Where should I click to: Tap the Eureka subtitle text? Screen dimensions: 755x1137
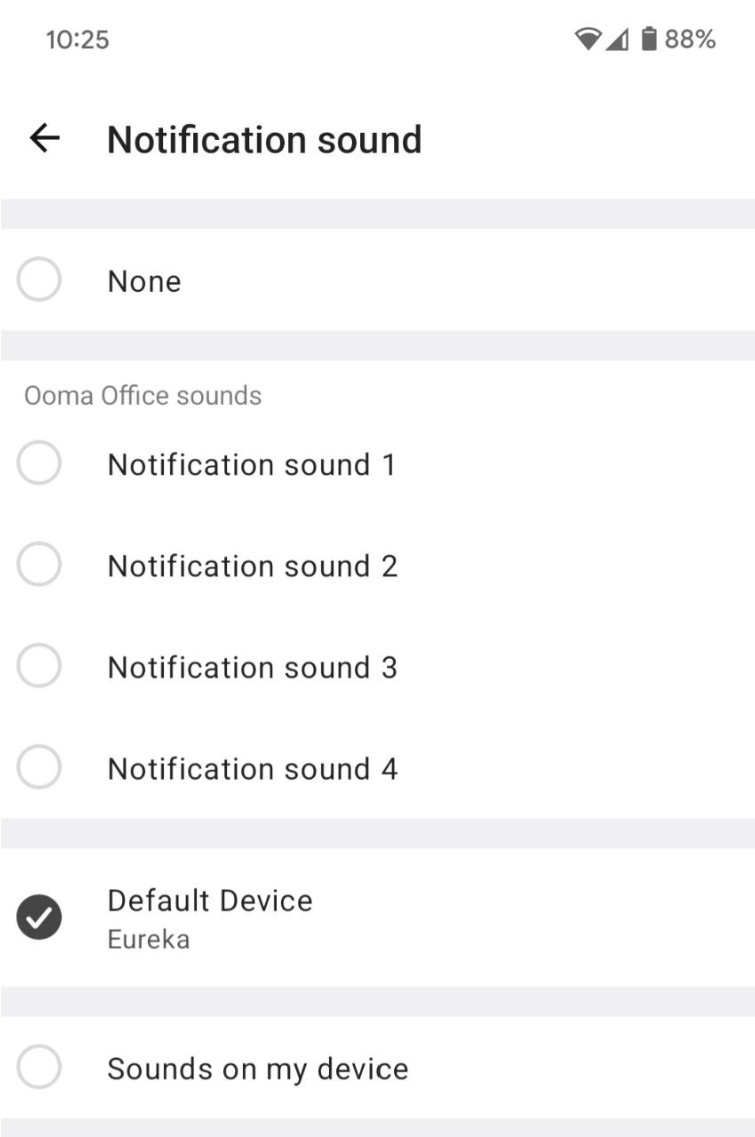pyautogui.click(x=149, y=940)
